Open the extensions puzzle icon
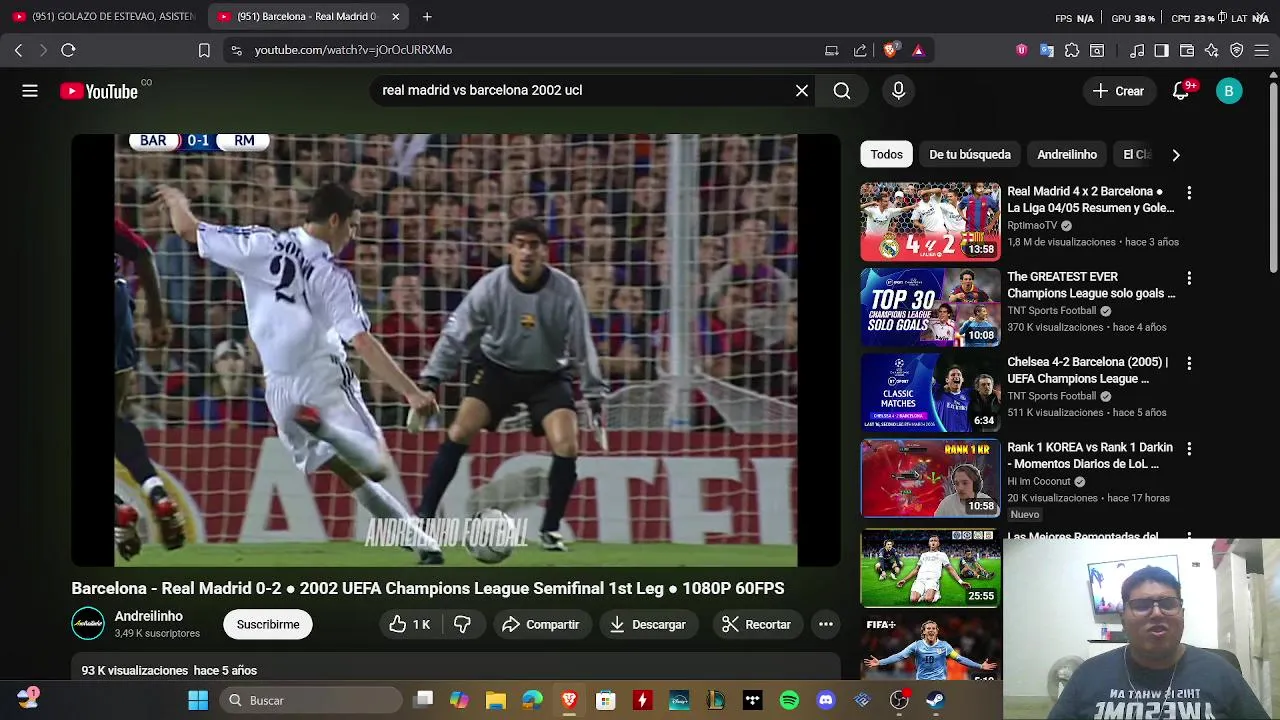The image size is (1280, 720). (1072, 50)
